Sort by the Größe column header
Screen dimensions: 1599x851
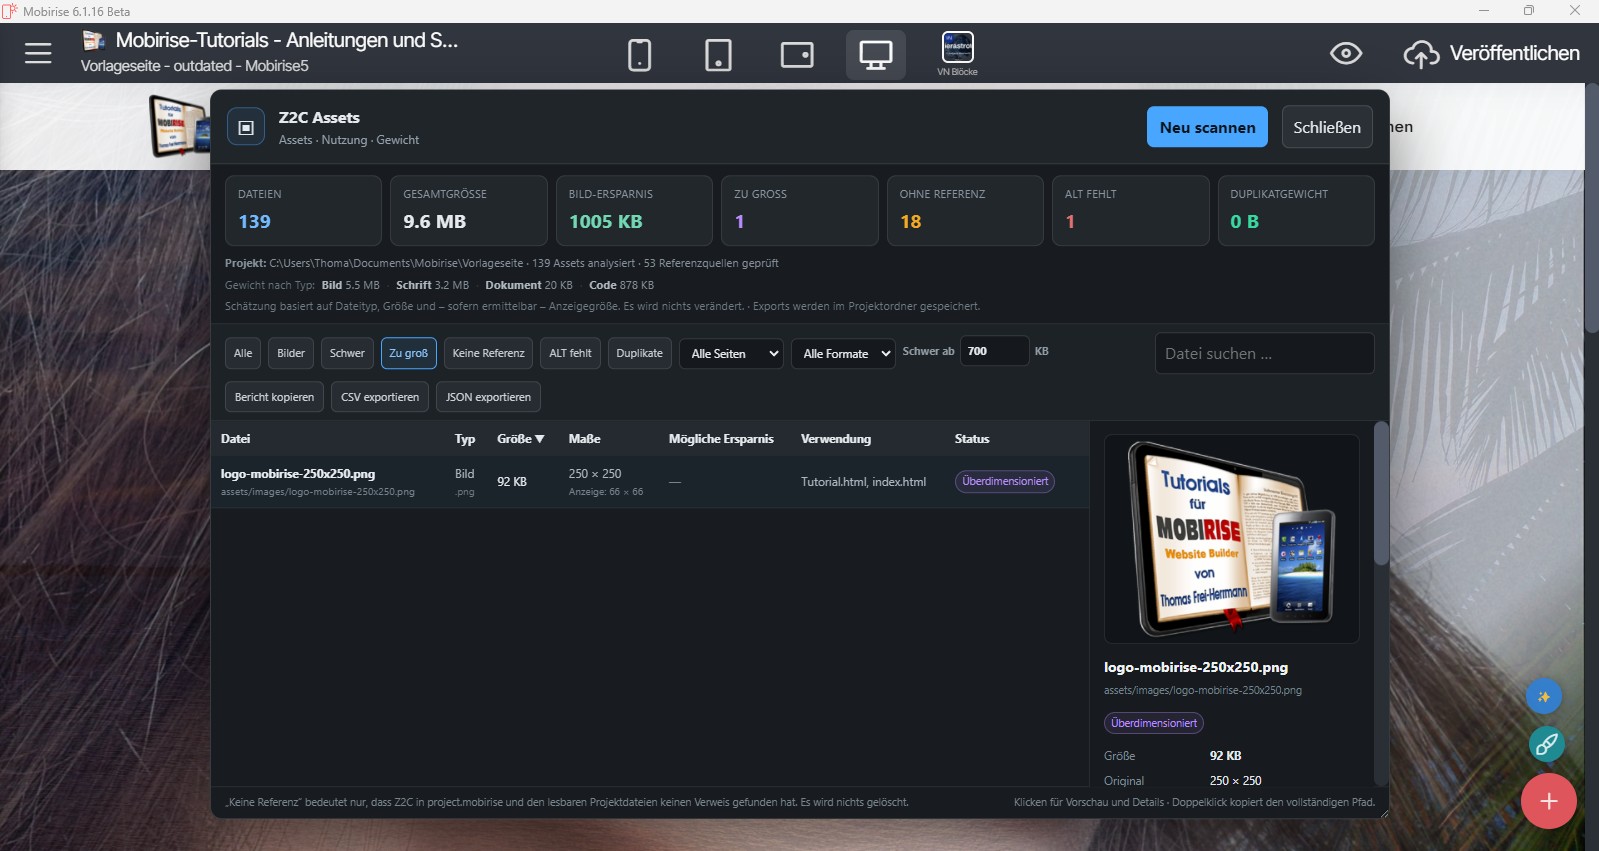pyautogui.click(x=520, y=439)
